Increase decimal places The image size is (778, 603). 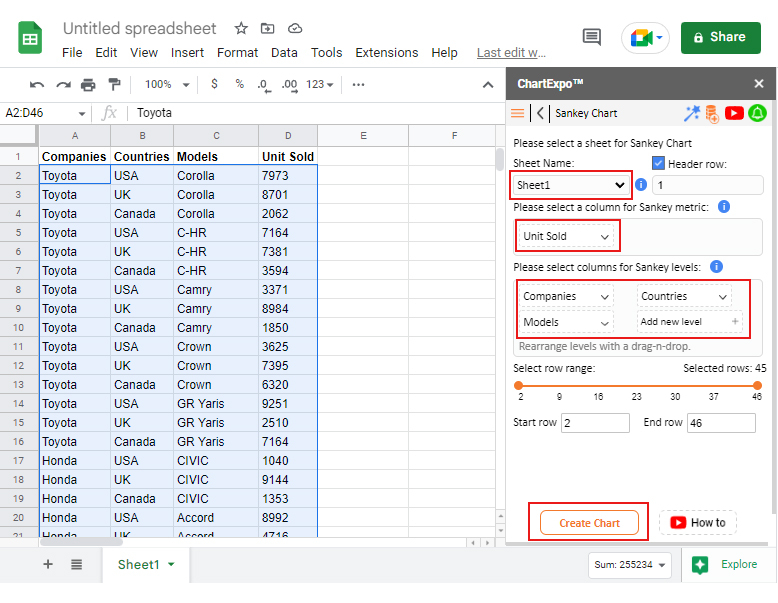290,85
